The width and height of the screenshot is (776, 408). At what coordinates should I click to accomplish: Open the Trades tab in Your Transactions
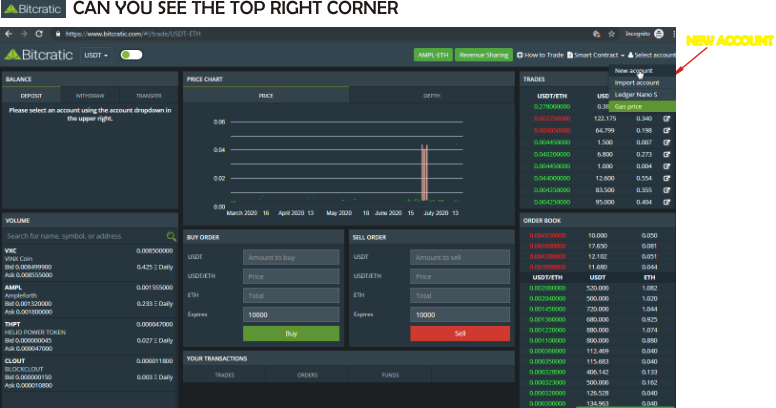click(225, 375)
